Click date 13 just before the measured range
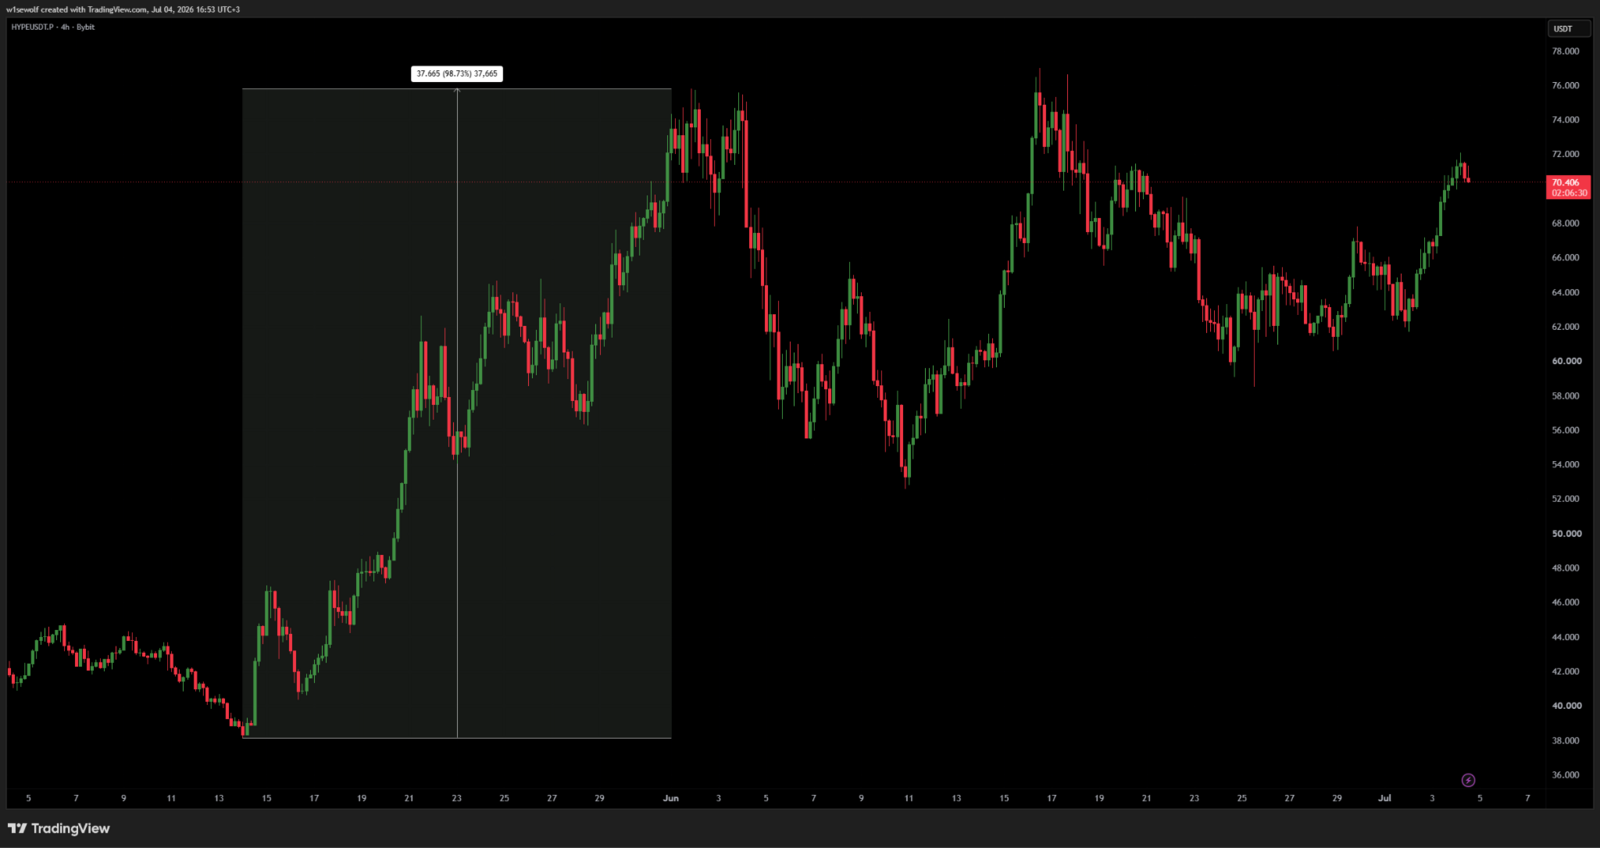 tap(219, 798)
